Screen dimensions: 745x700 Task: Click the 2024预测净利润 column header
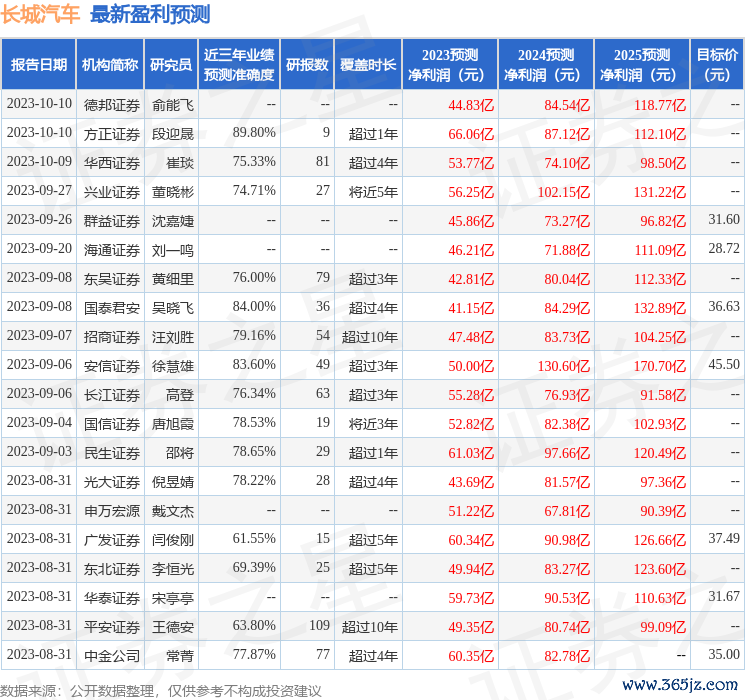click(546, 65)
